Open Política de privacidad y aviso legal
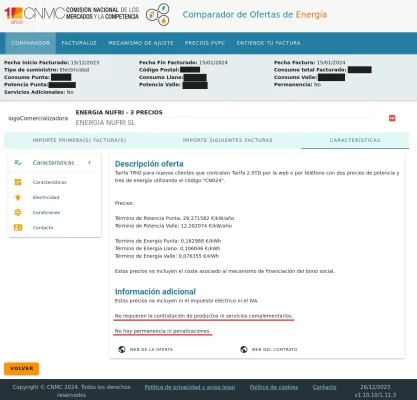The image size is (417, 400). (190, 387)
